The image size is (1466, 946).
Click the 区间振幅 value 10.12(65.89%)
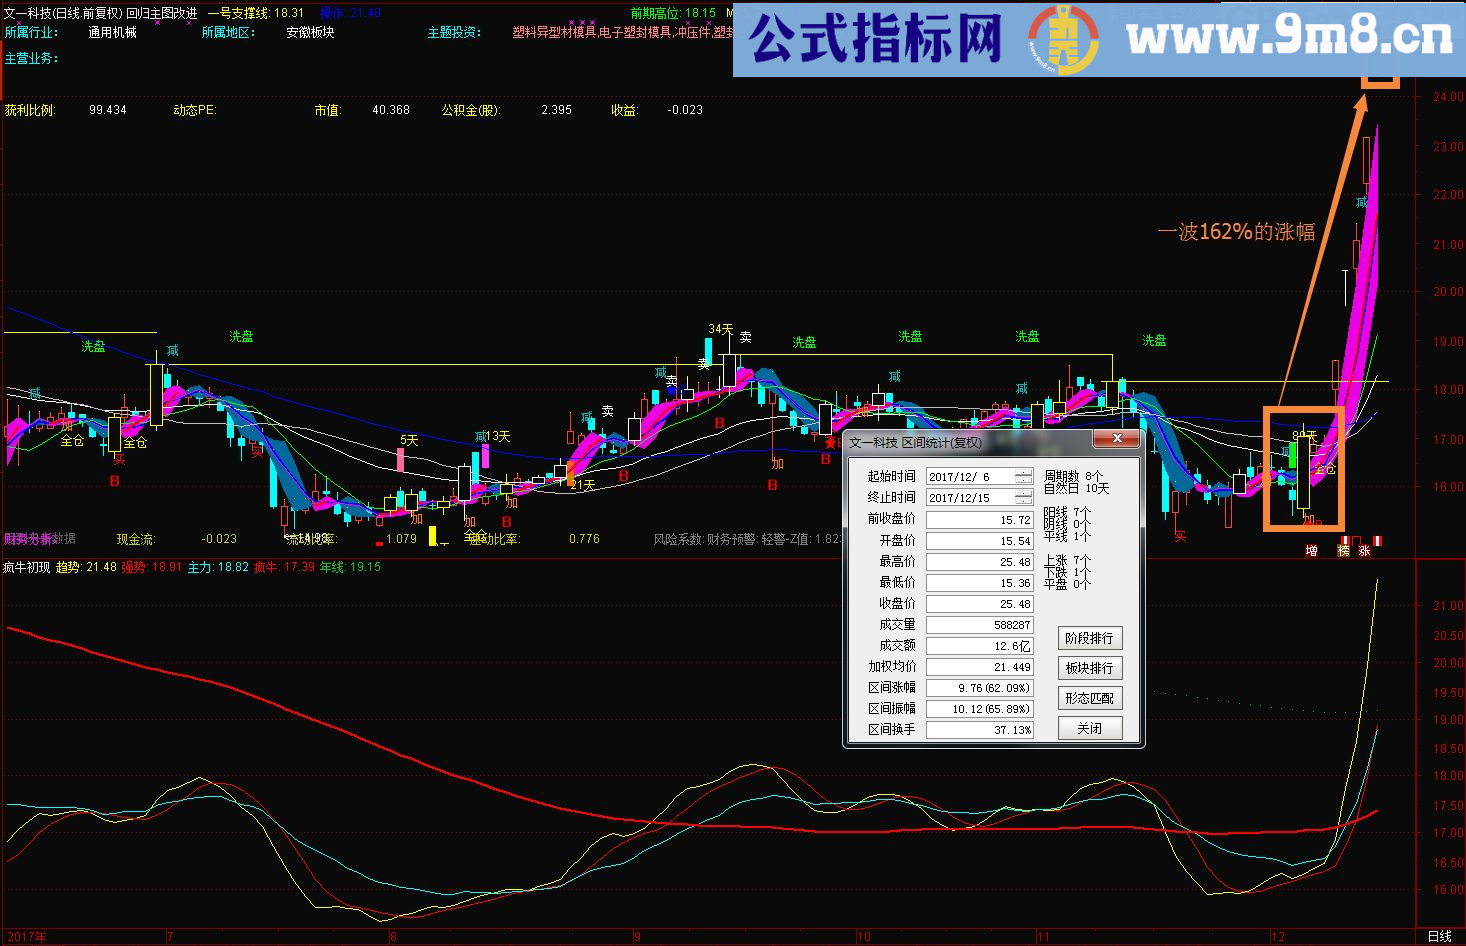pyautogui.click(x=979, y=709)
